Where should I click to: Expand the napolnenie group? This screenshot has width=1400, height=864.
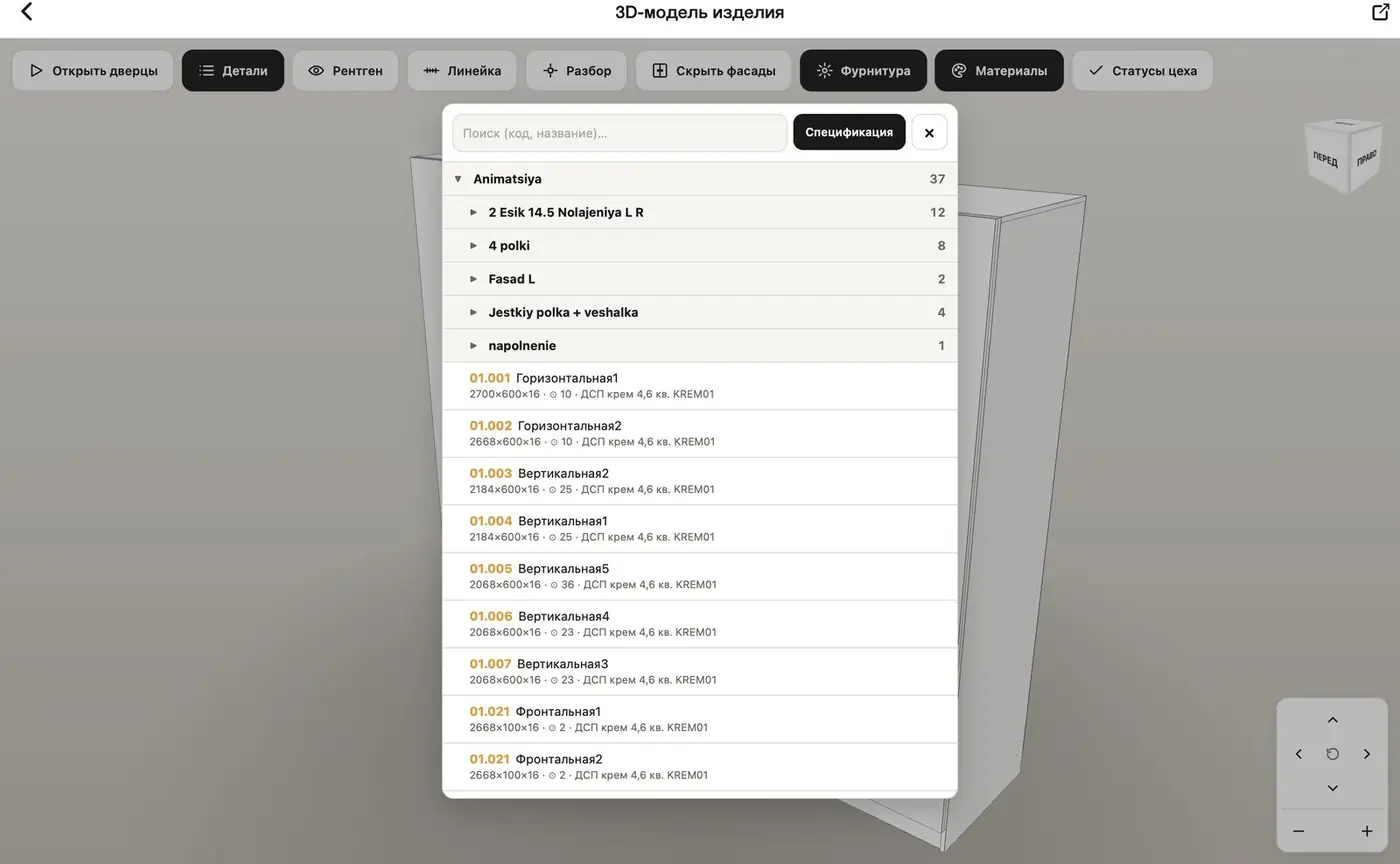click(x=700, y=346)
